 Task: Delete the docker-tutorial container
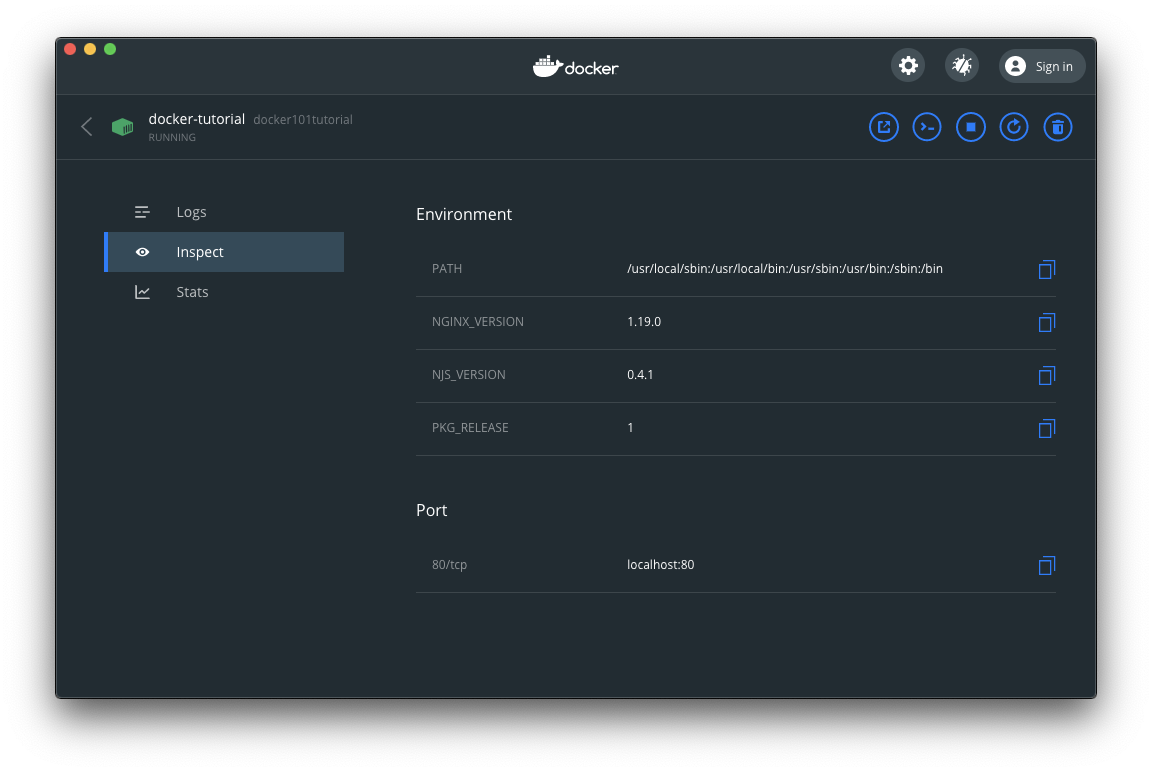pyautogui.click(x=1058, y=127)
